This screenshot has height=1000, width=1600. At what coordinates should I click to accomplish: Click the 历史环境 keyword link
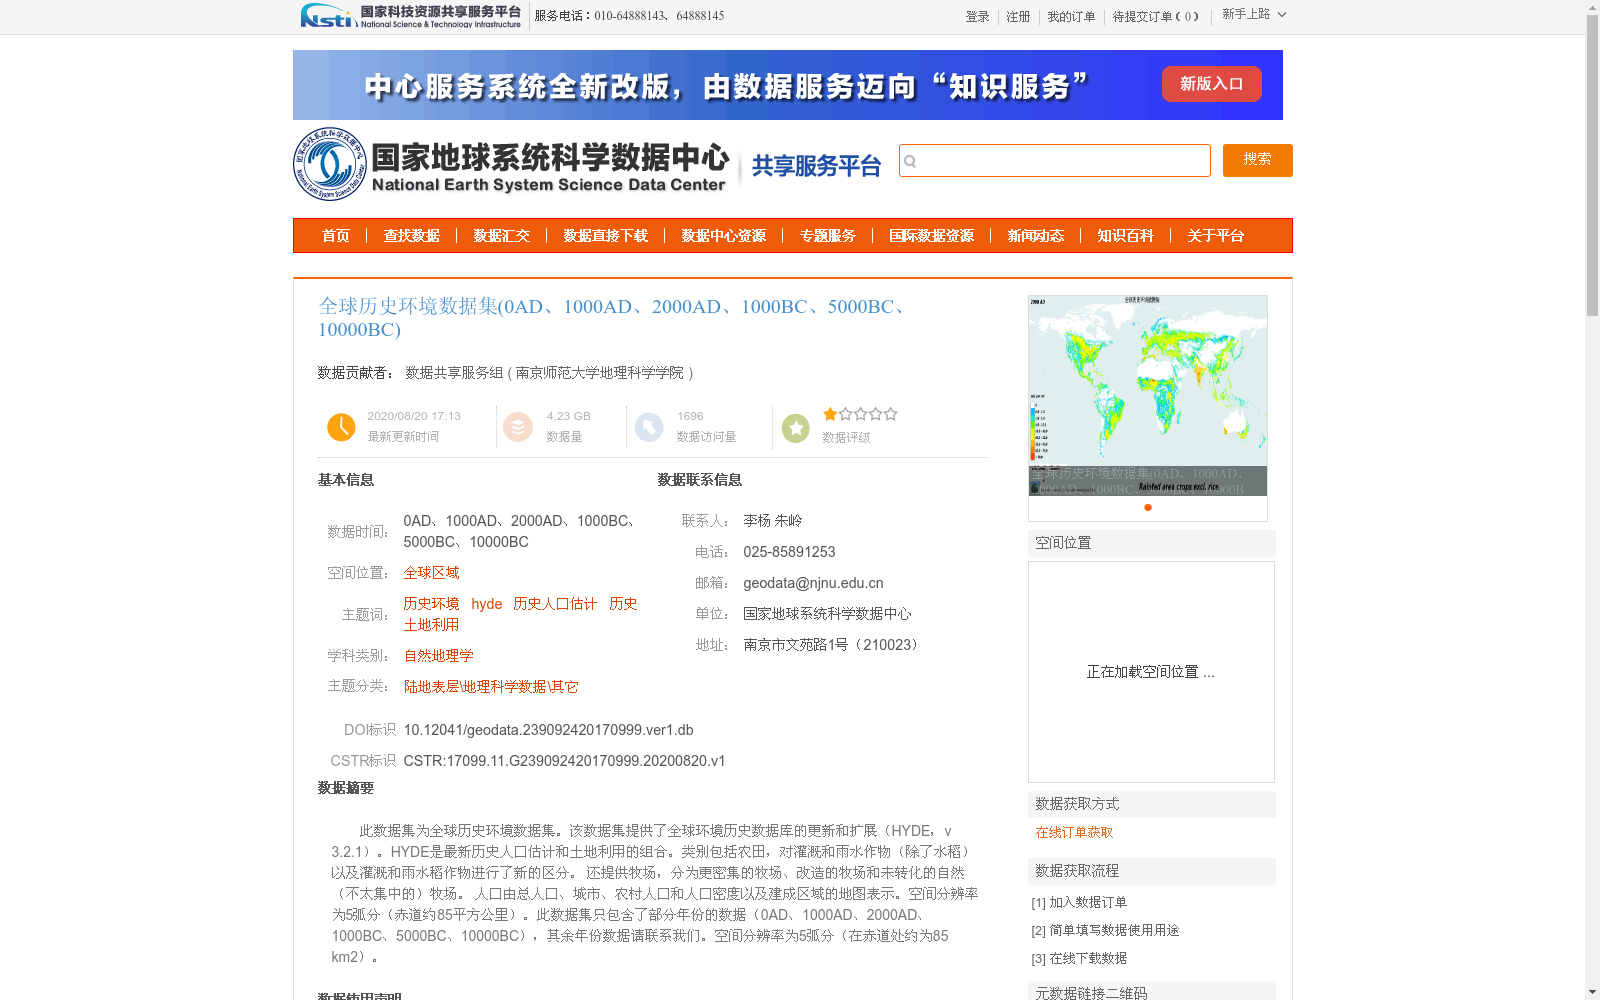[x=432, y=604]
